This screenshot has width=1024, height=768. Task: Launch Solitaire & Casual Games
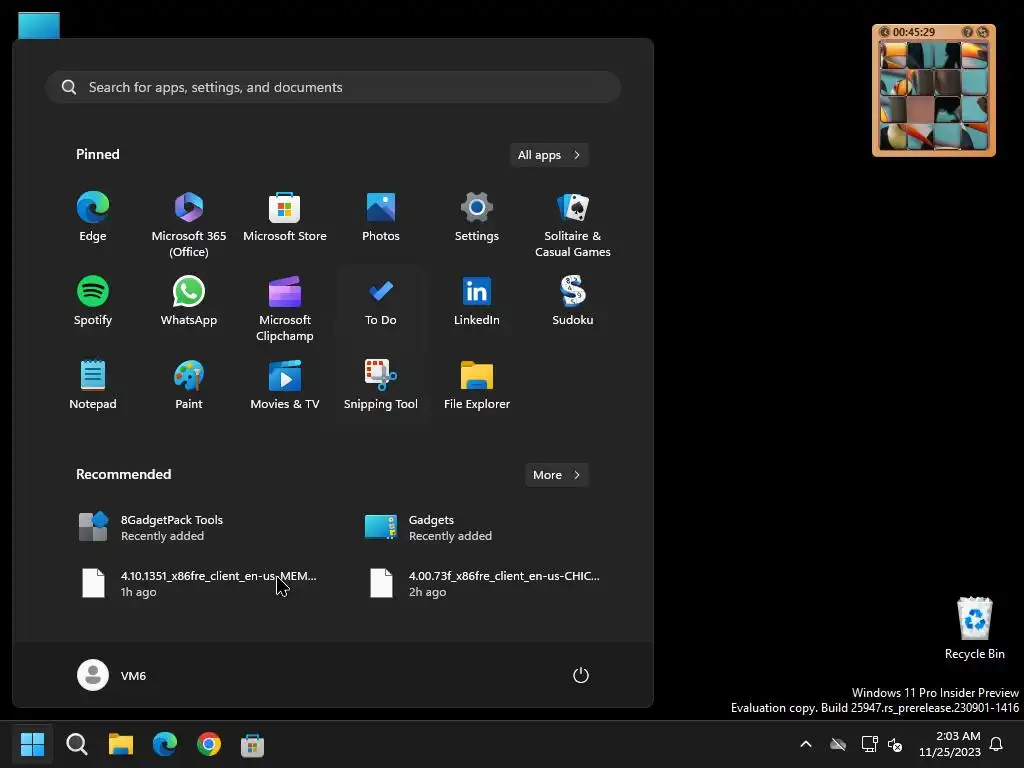[573, 224]
